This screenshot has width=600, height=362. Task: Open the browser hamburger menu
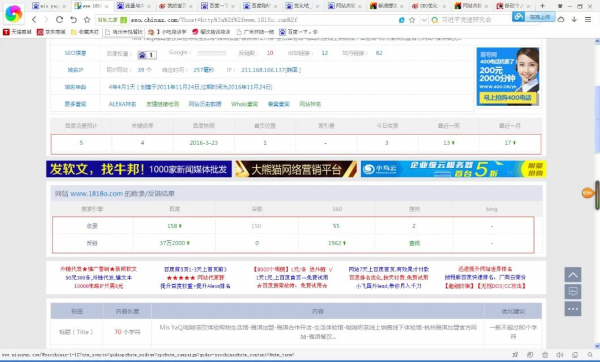(588, 20)
